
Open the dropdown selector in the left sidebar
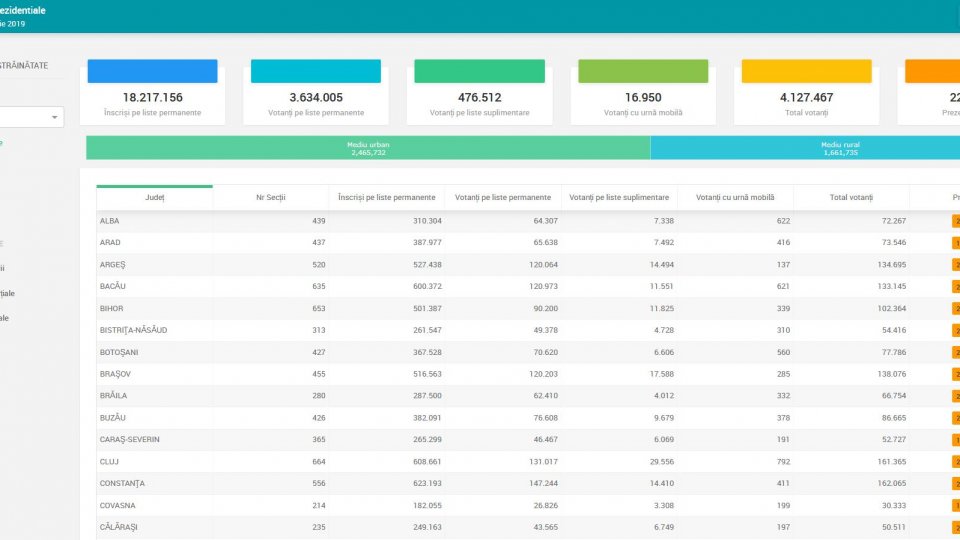coord(32,118)
